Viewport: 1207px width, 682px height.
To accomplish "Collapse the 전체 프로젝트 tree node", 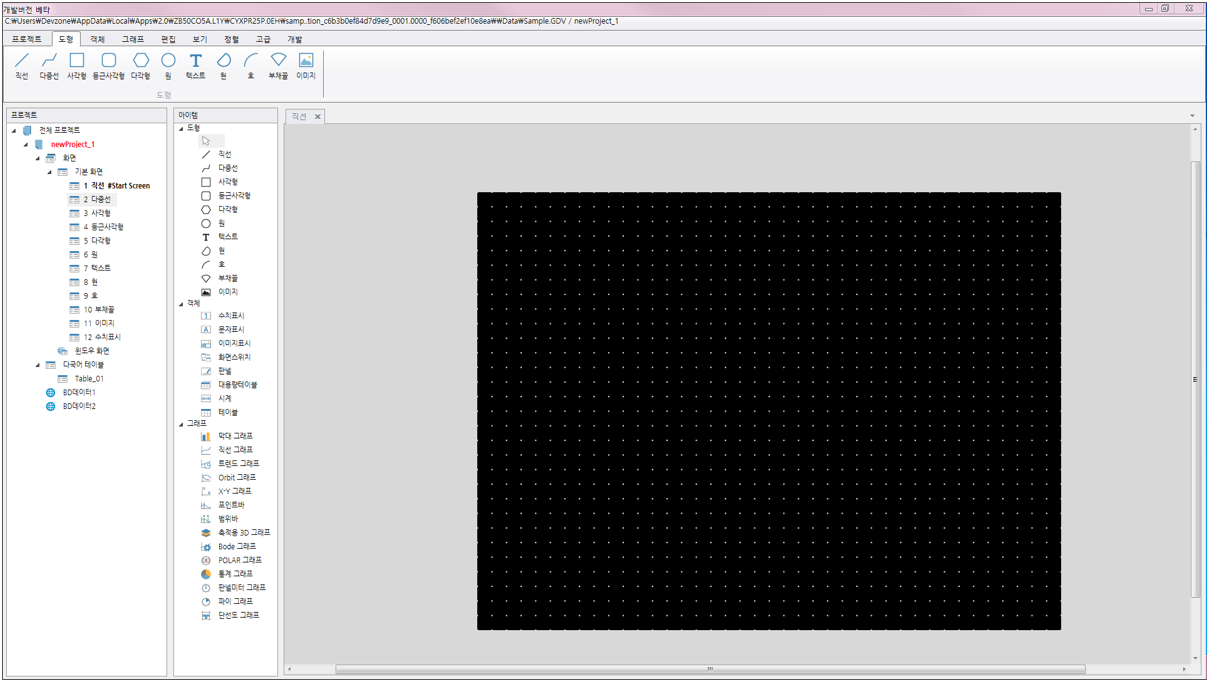I will [x=14, y=131].
